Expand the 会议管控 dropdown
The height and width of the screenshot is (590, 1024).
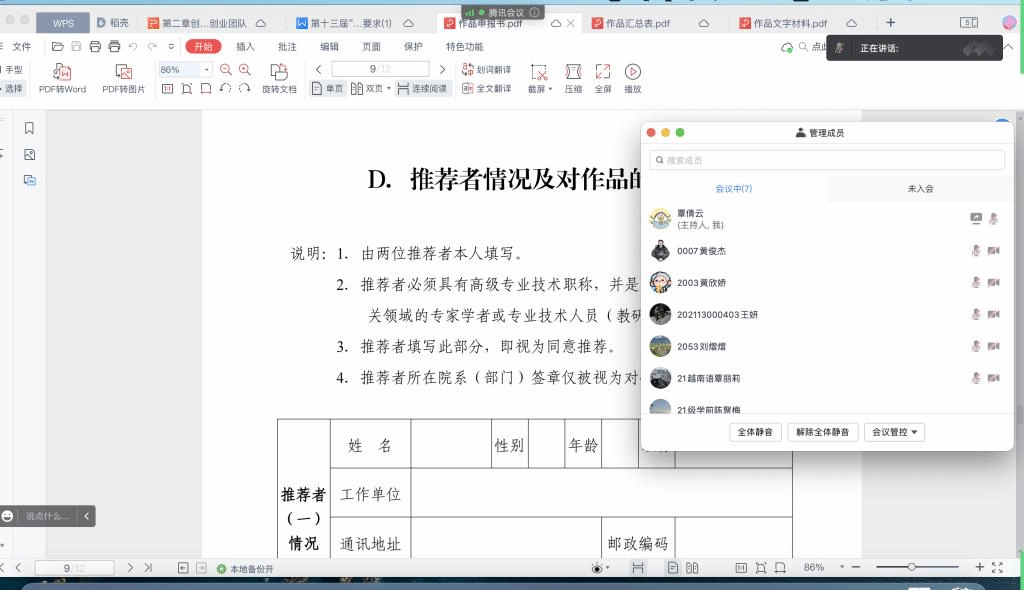click(894, 432)
